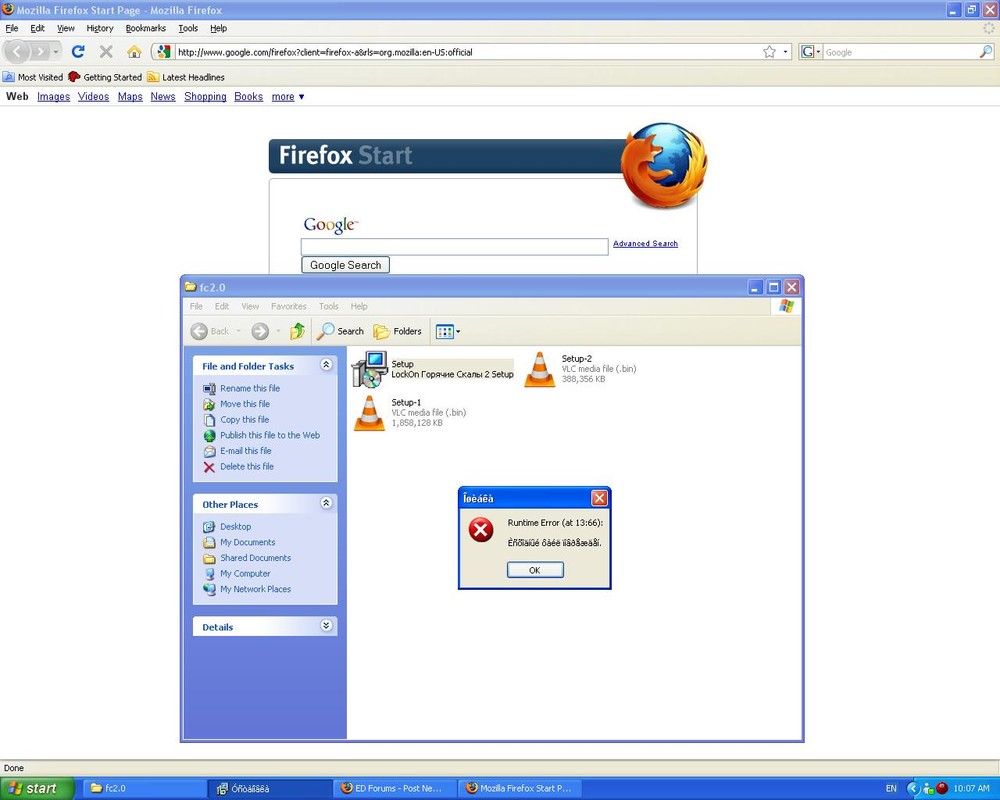Collapse Other Places panel
This screenshot has height=800, width=1000.
click(326, 503)
